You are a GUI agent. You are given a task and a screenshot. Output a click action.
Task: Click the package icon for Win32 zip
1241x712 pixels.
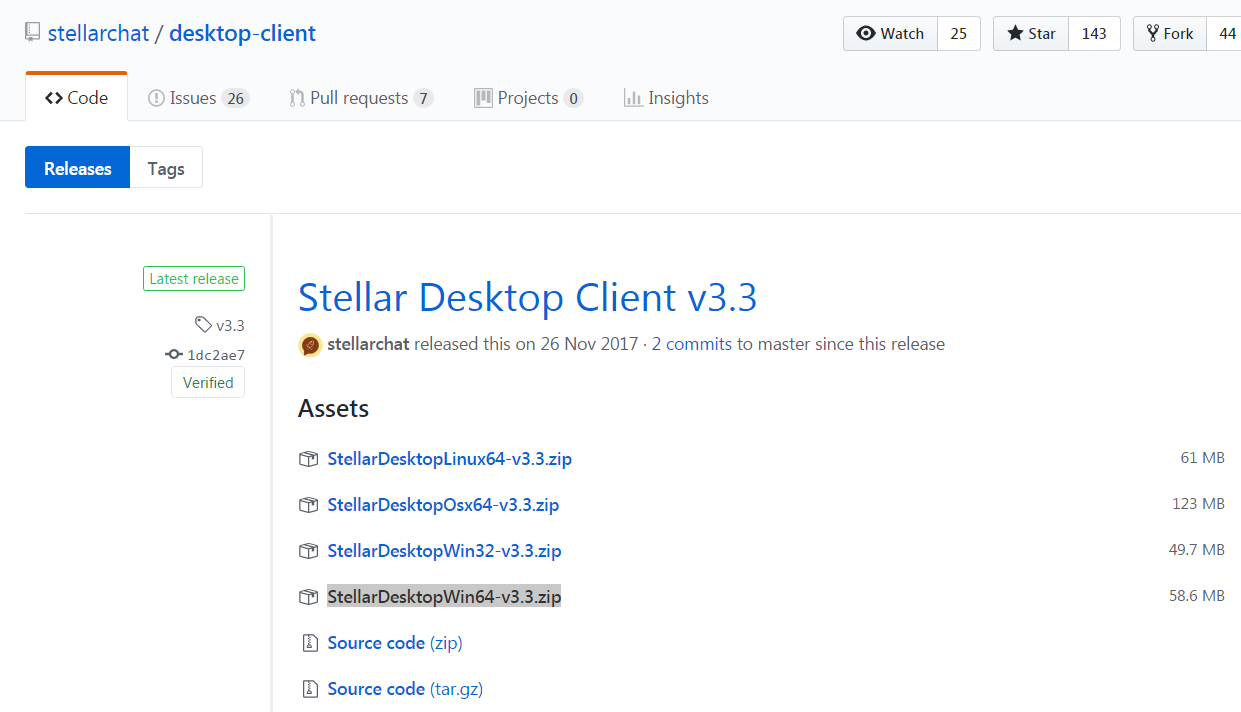pyautogui.click(x=309, y=551)
